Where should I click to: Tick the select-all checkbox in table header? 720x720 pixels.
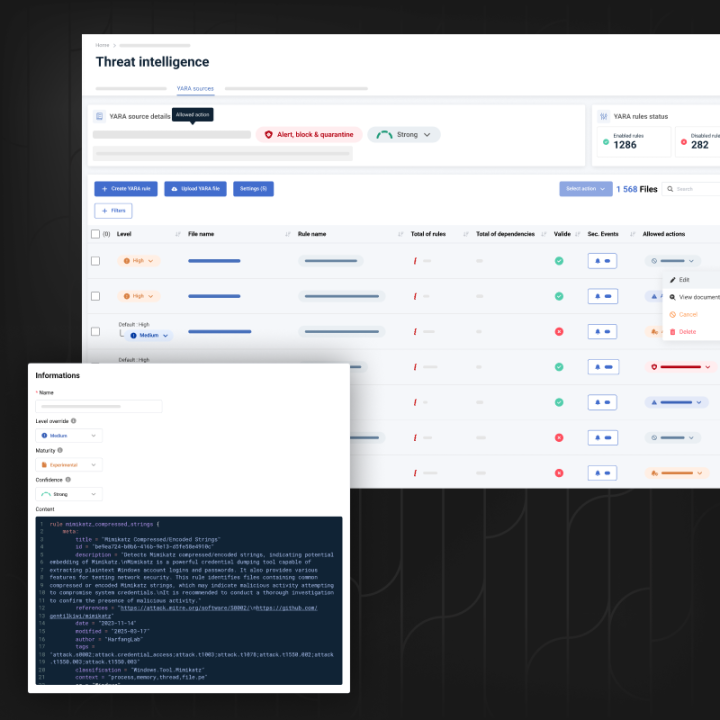tap(96, 234)
